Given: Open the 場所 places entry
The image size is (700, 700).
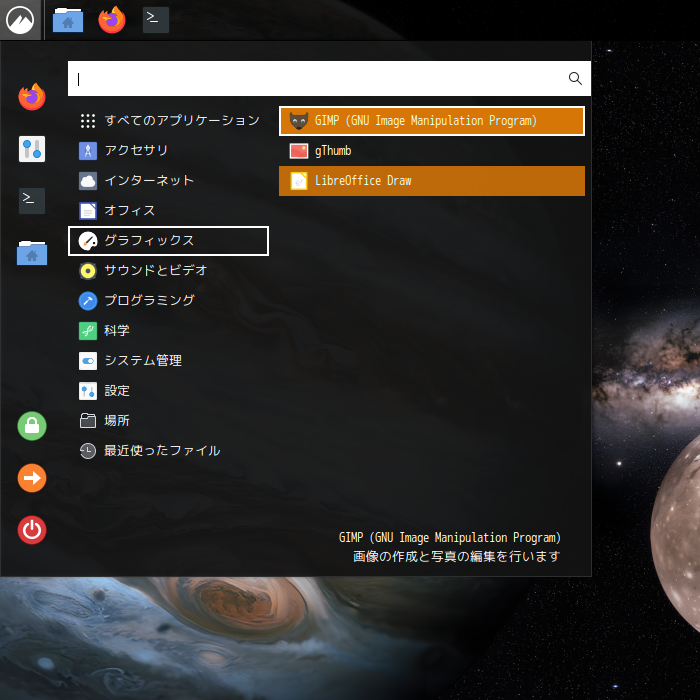Looking at the screenshot, I should (x=168, y=421).
